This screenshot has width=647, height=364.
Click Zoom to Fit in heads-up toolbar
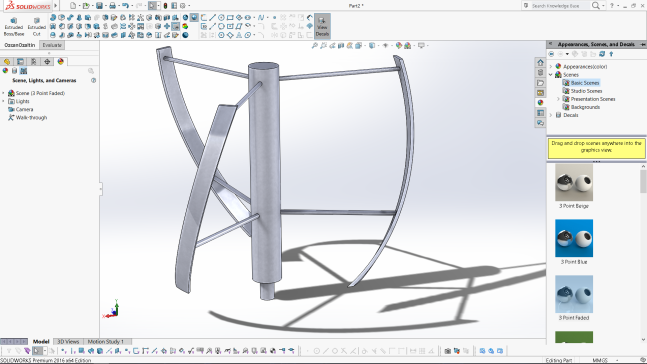point(315,45)
